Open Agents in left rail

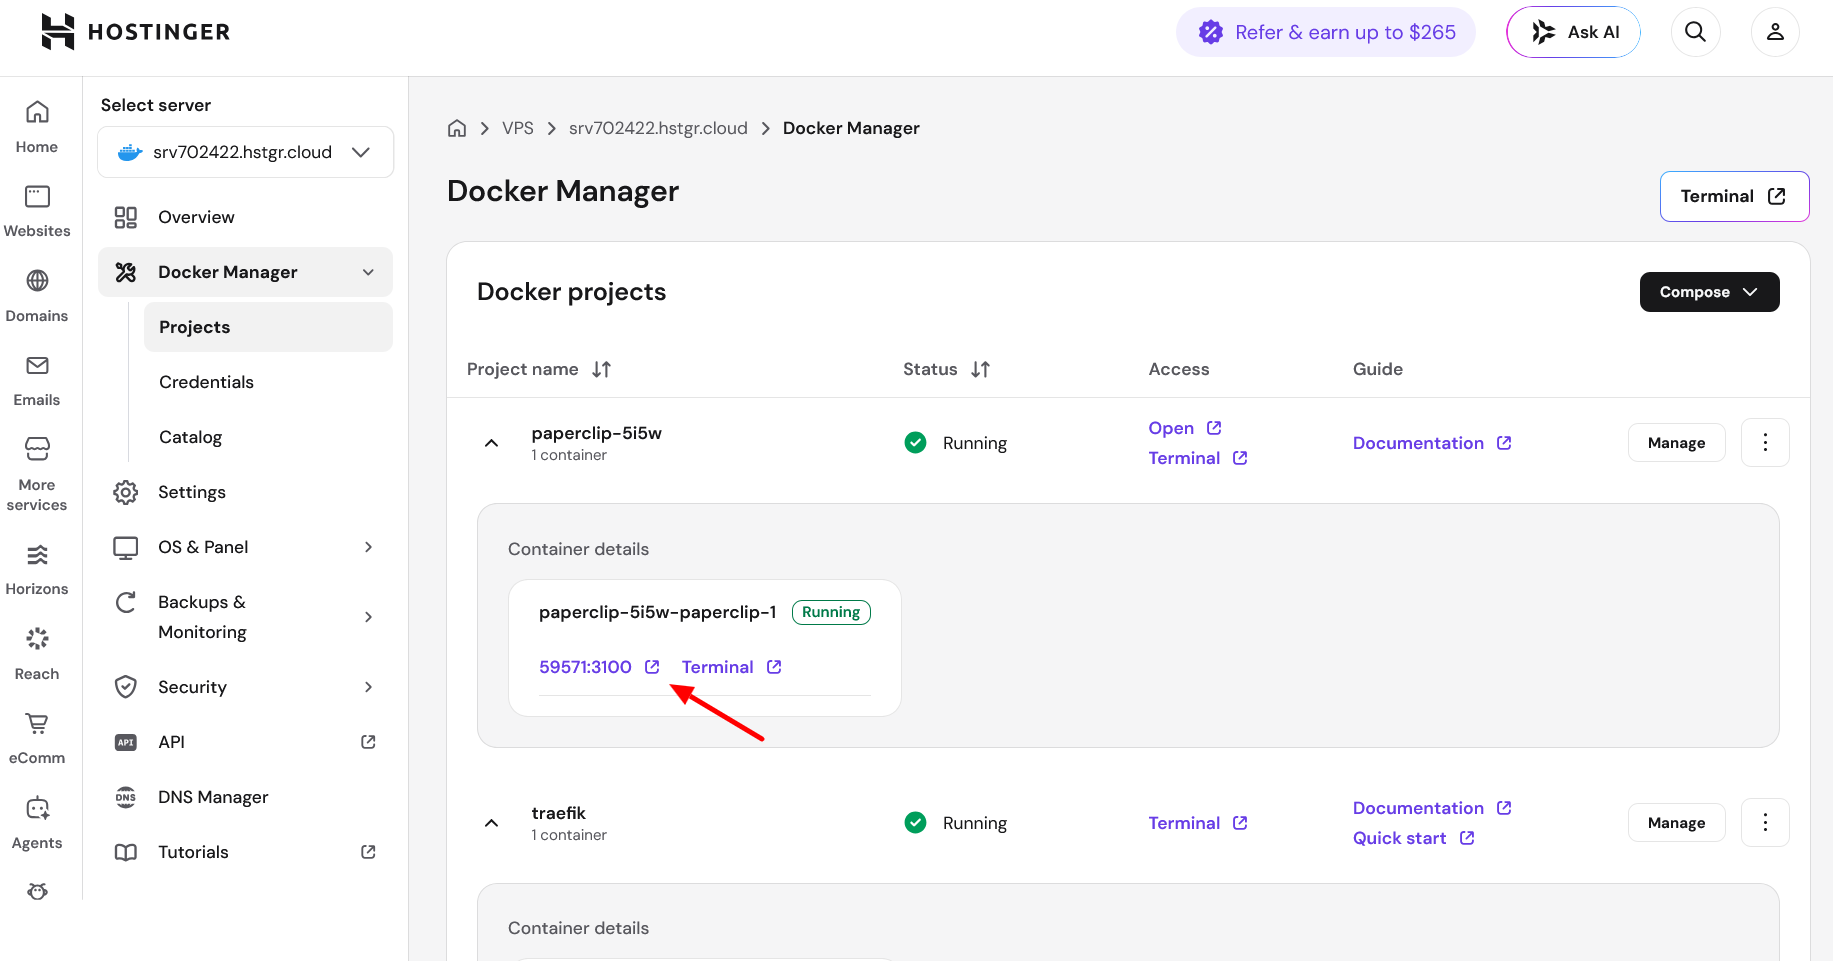(37, 823)
